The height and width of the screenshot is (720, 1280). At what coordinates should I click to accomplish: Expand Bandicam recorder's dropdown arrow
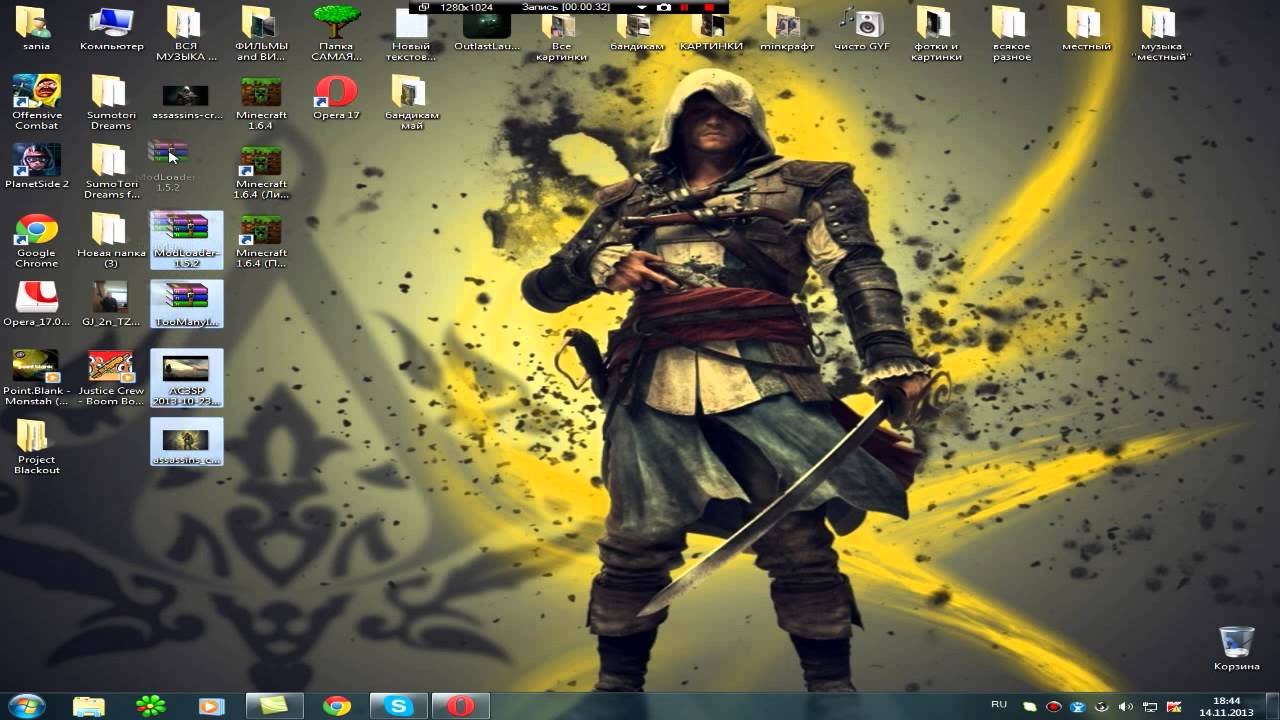coord(642,7)
